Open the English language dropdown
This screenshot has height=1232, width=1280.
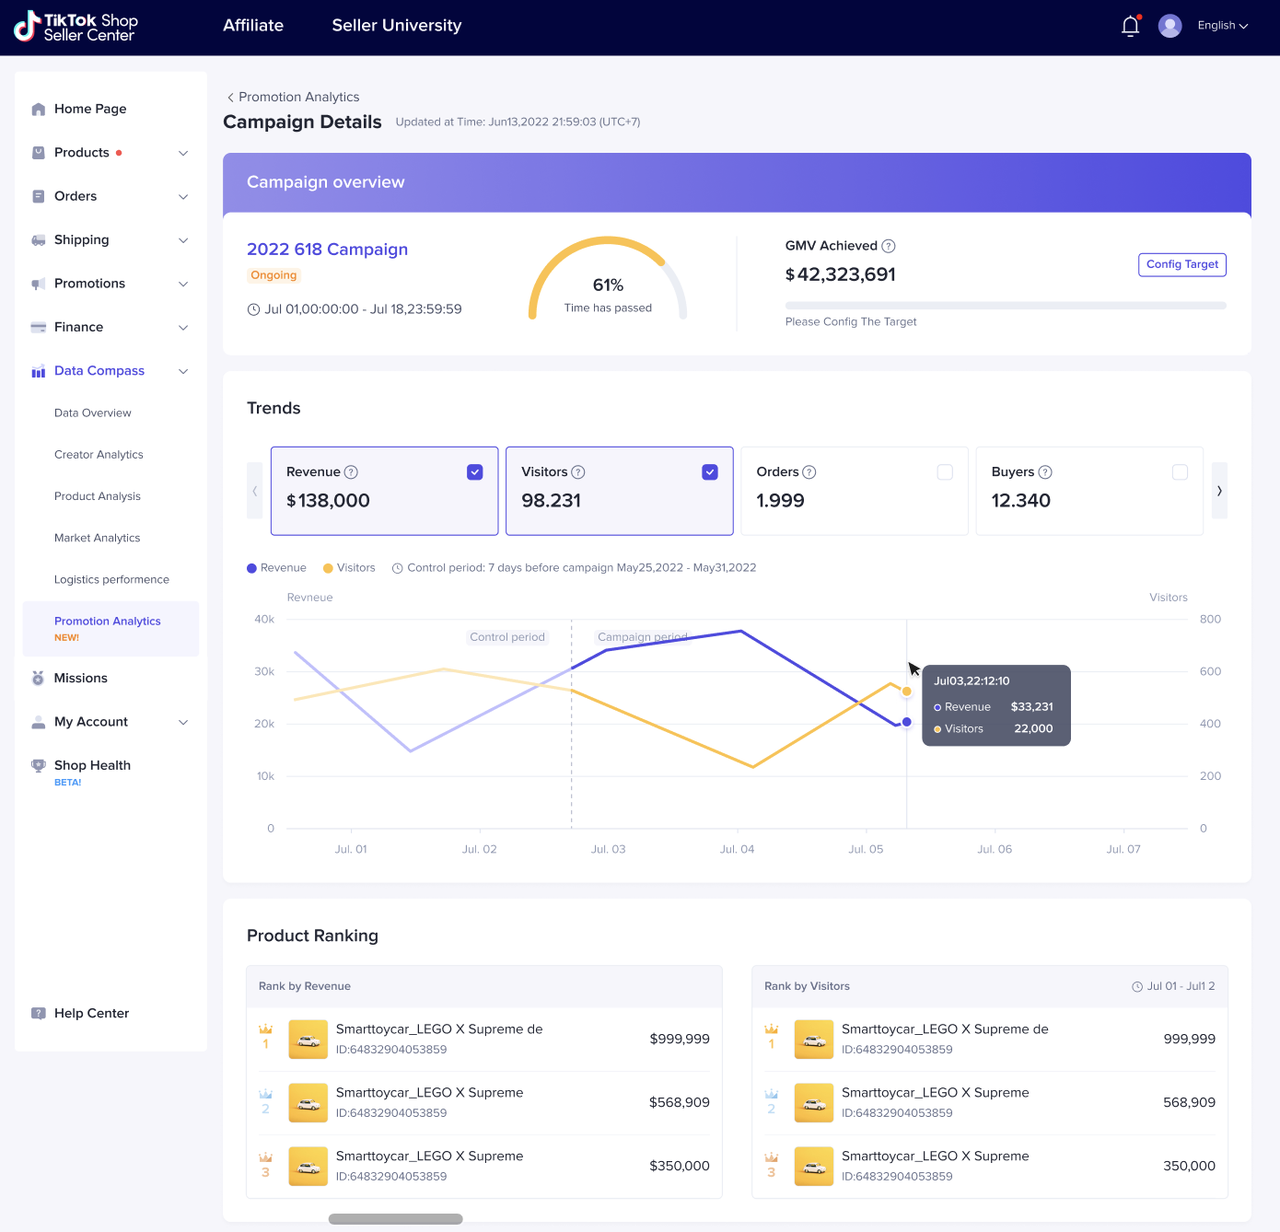coord(1222,26)
